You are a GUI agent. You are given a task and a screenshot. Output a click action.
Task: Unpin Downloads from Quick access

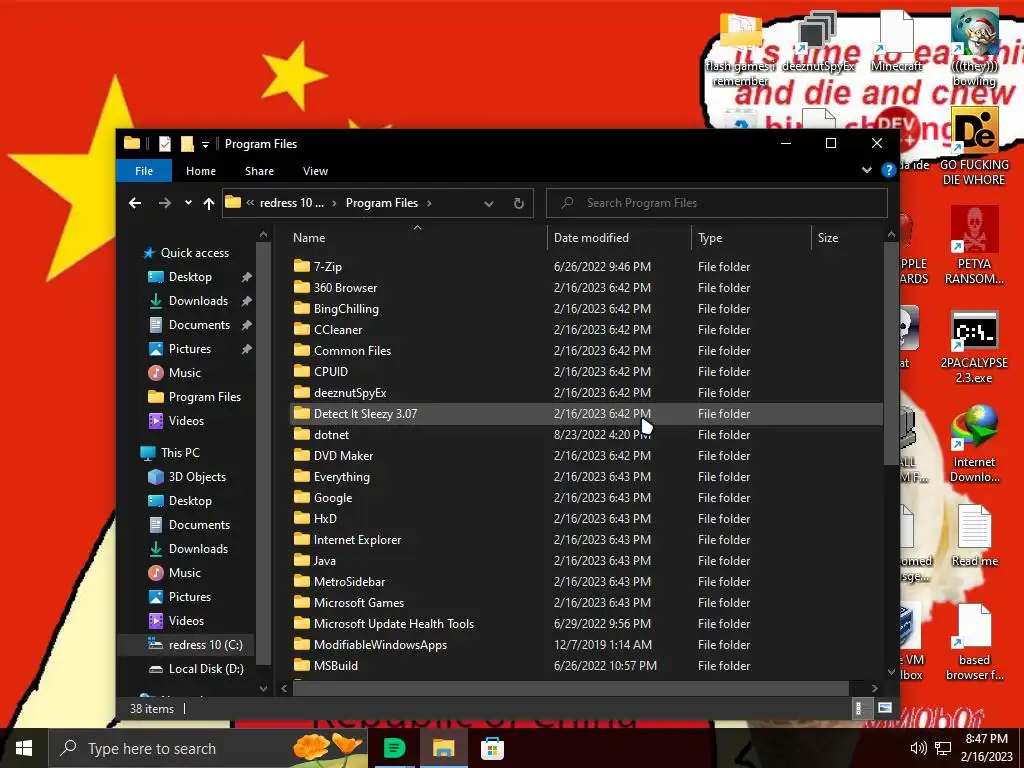pos(246,301)
